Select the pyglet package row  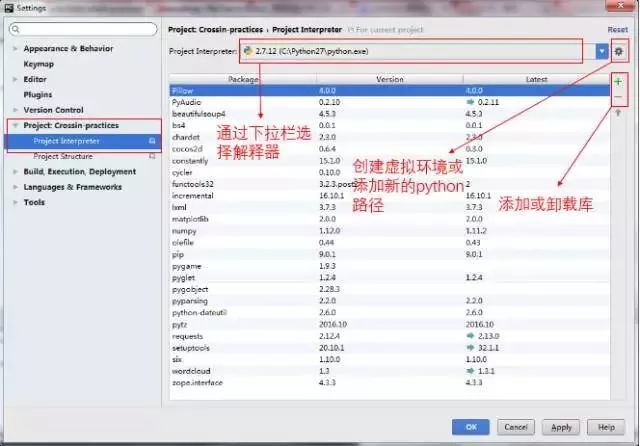[390, 277]
